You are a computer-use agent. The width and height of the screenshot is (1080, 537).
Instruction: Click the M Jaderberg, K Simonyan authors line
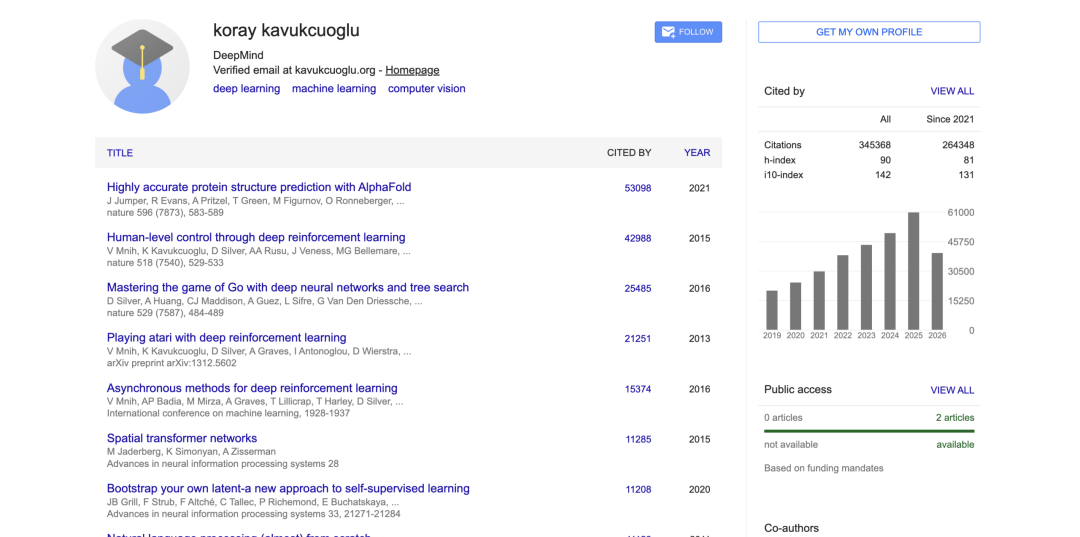click(x=191, y=452)
